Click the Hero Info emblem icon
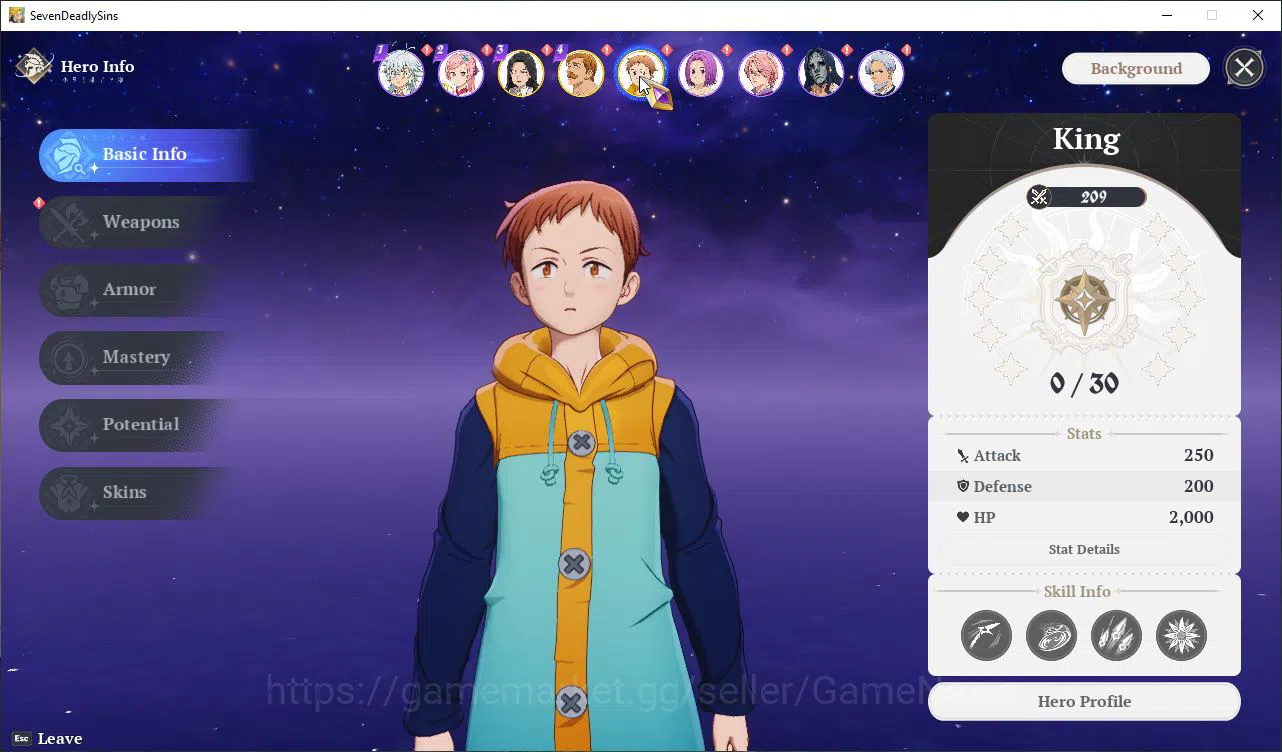This screenshot has height=752, width=1282. coord(34,67)
